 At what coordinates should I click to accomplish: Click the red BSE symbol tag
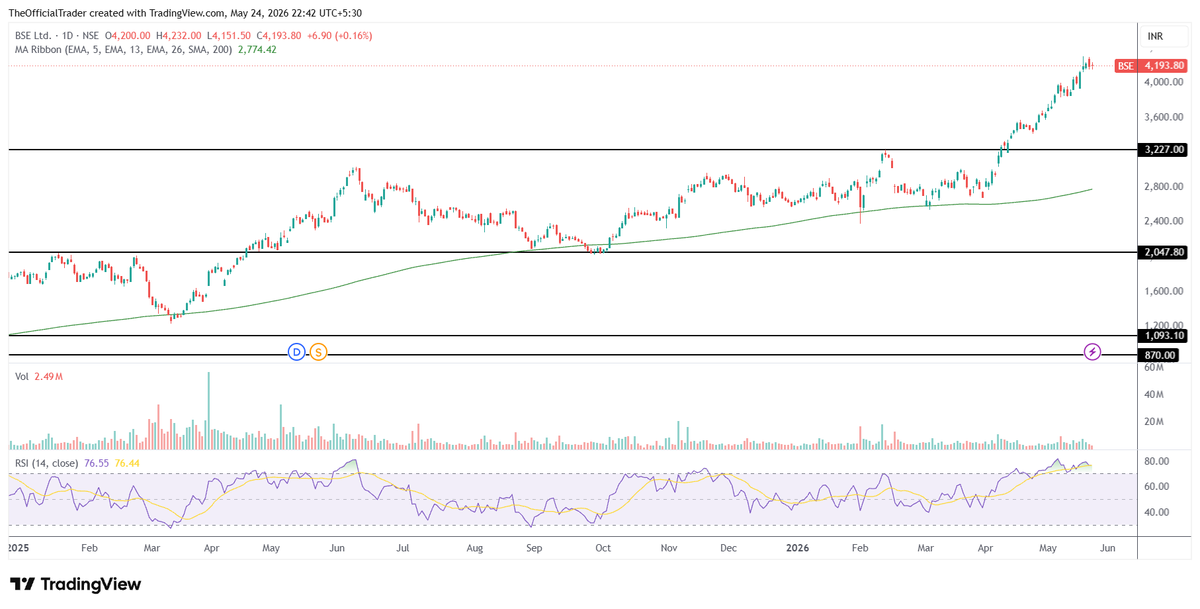click(x=1126, y=66)
